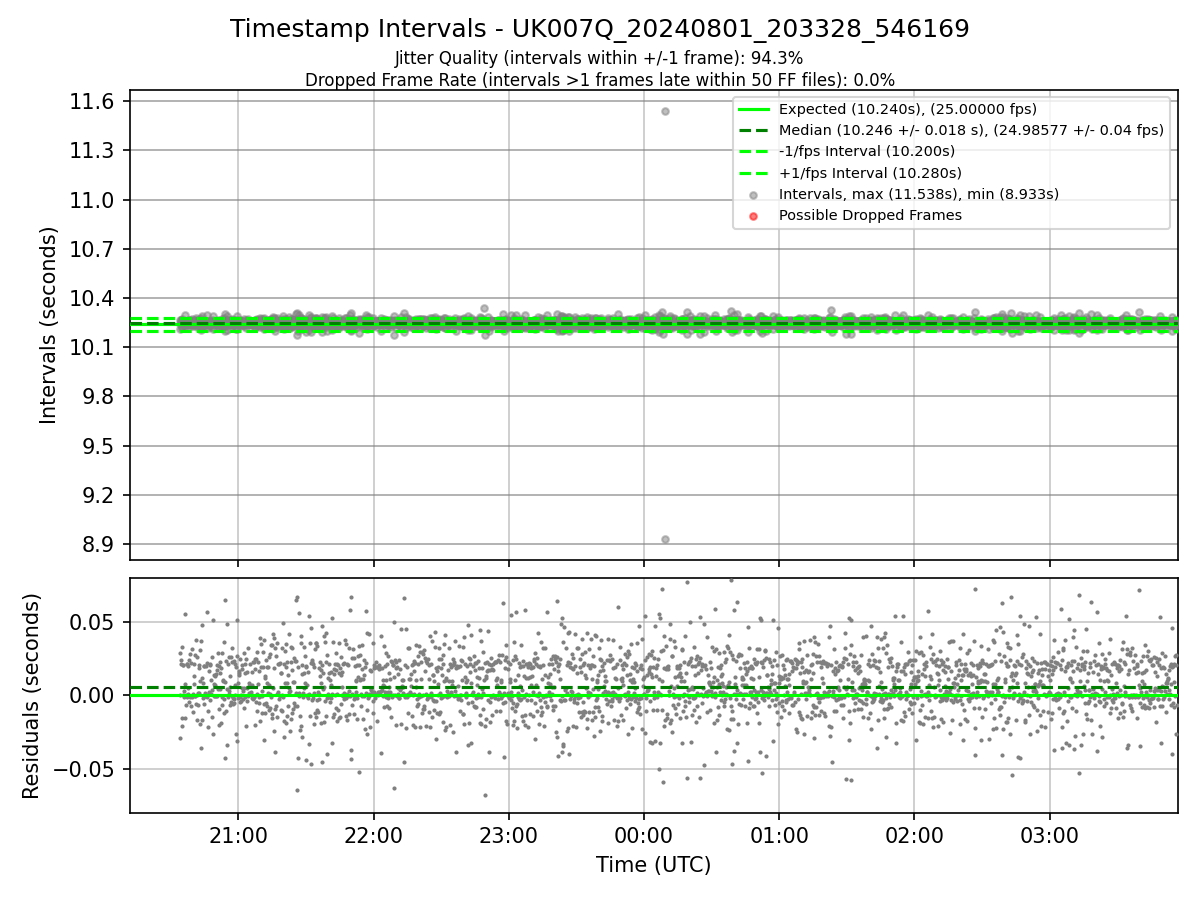This screenshot has width=1200, height=900.
Task: Click the 9.8 tick on intervals axis
Action: tap(100, 397)
